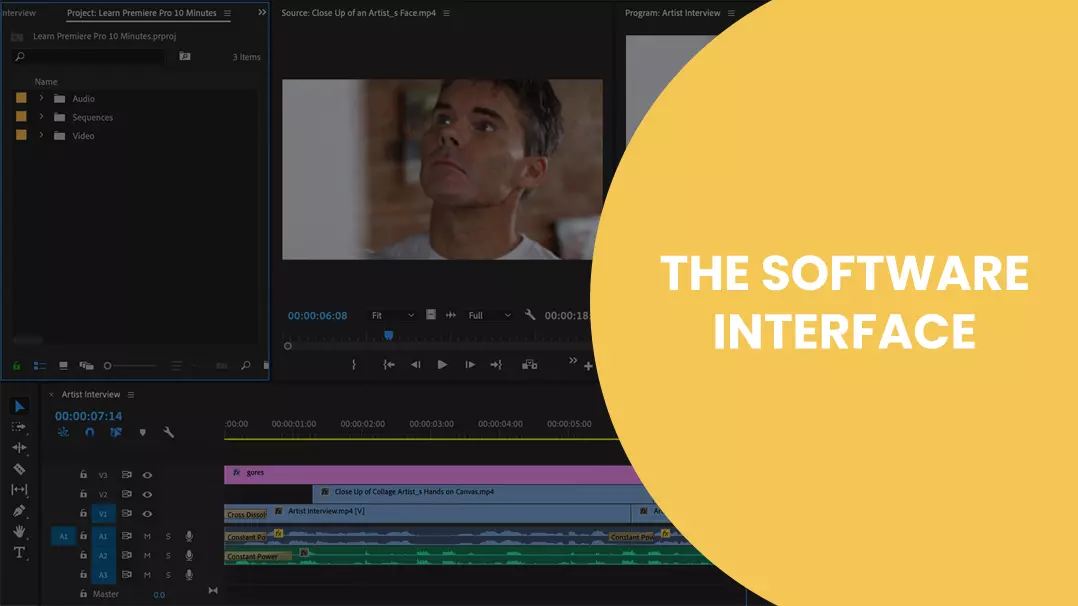Play the Source monitor clip
Image resolution: width=1078 pixels, height=606 pixels.
442,365
